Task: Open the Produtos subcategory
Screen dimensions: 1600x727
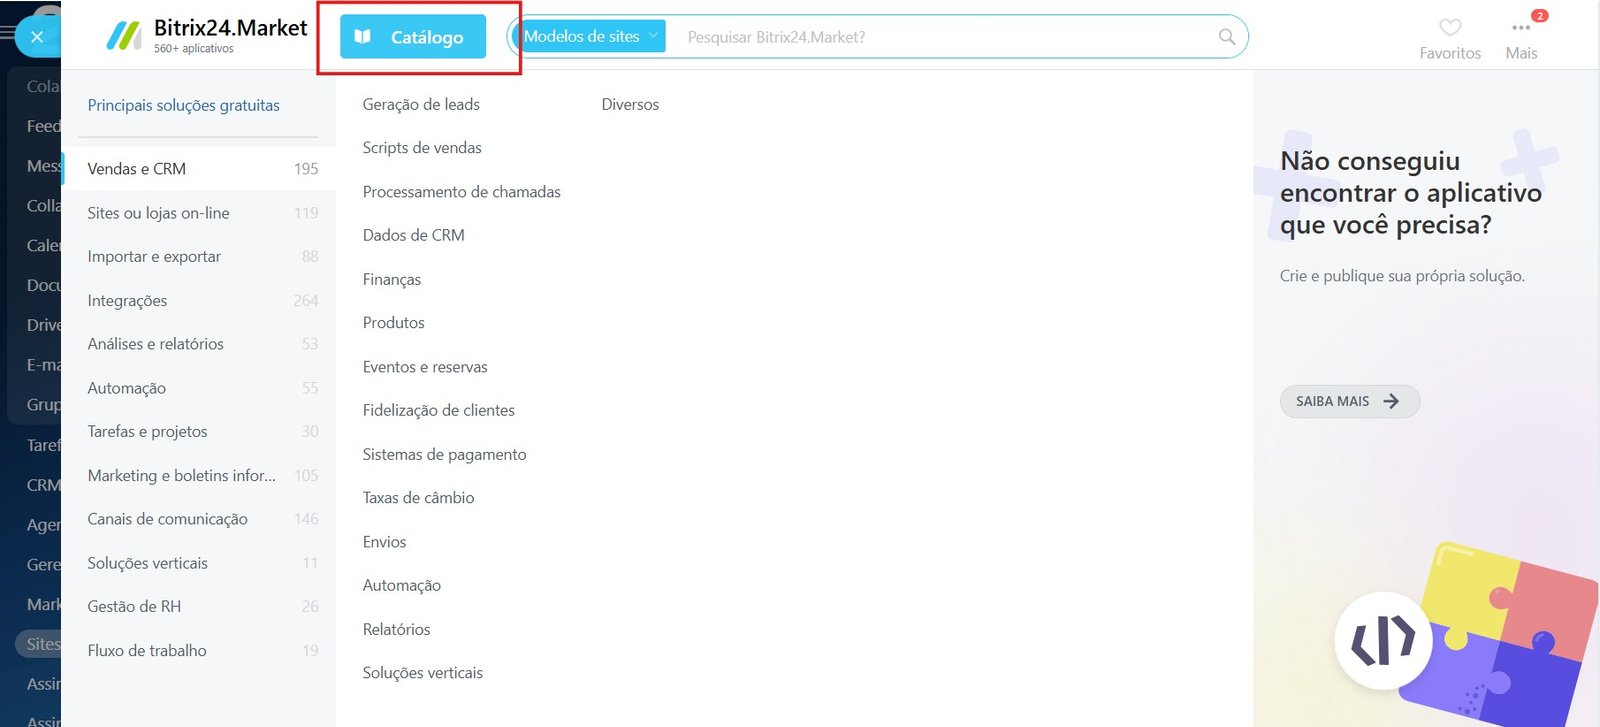Action: [393, 323]
